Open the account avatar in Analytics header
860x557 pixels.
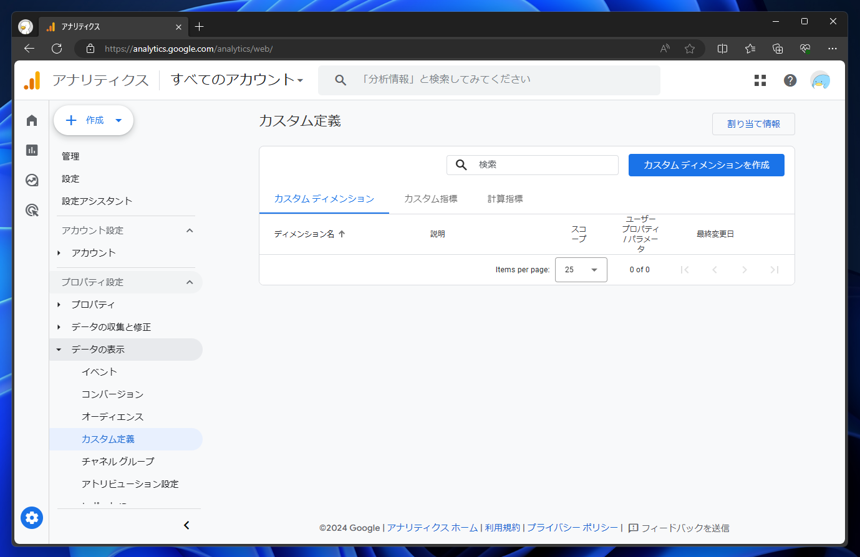[x=820, y=81]
